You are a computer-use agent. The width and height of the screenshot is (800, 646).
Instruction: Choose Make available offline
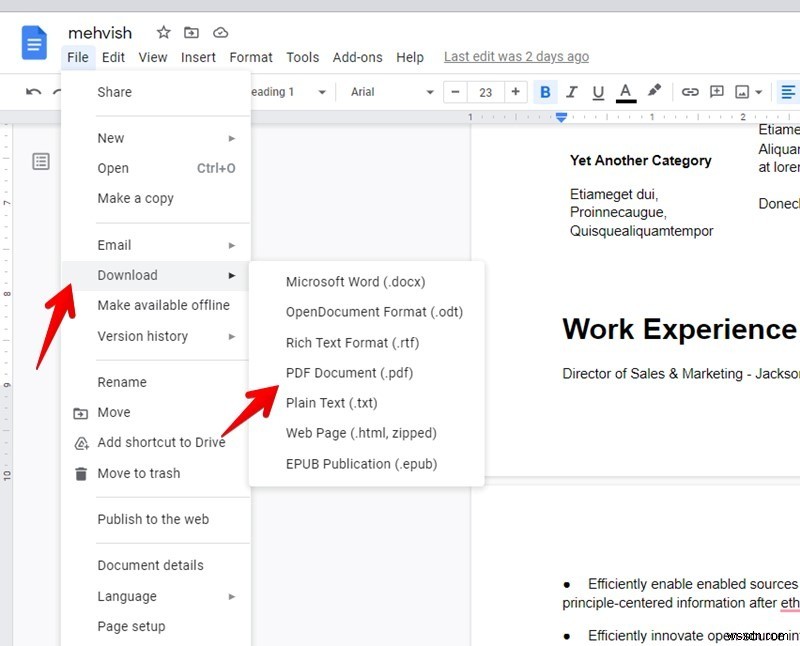(156, 306)
